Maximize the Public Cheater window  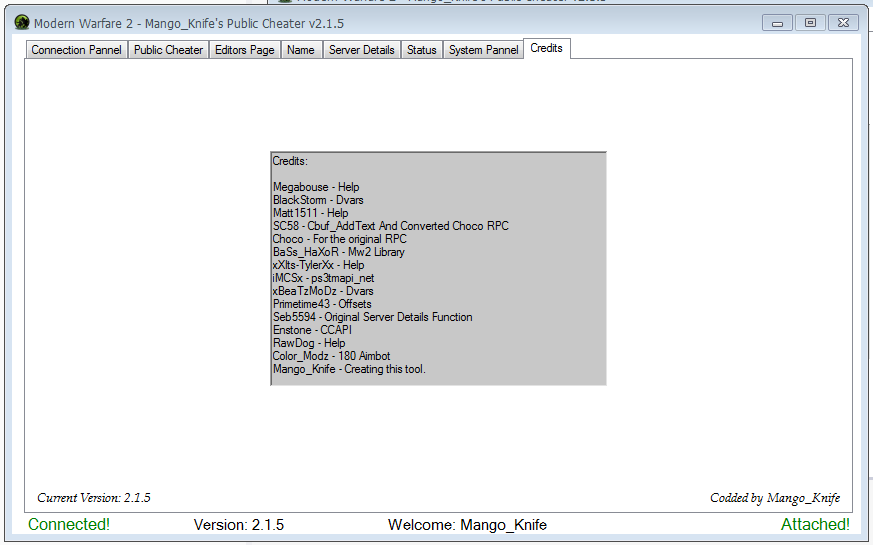click(x=810, y=23)
